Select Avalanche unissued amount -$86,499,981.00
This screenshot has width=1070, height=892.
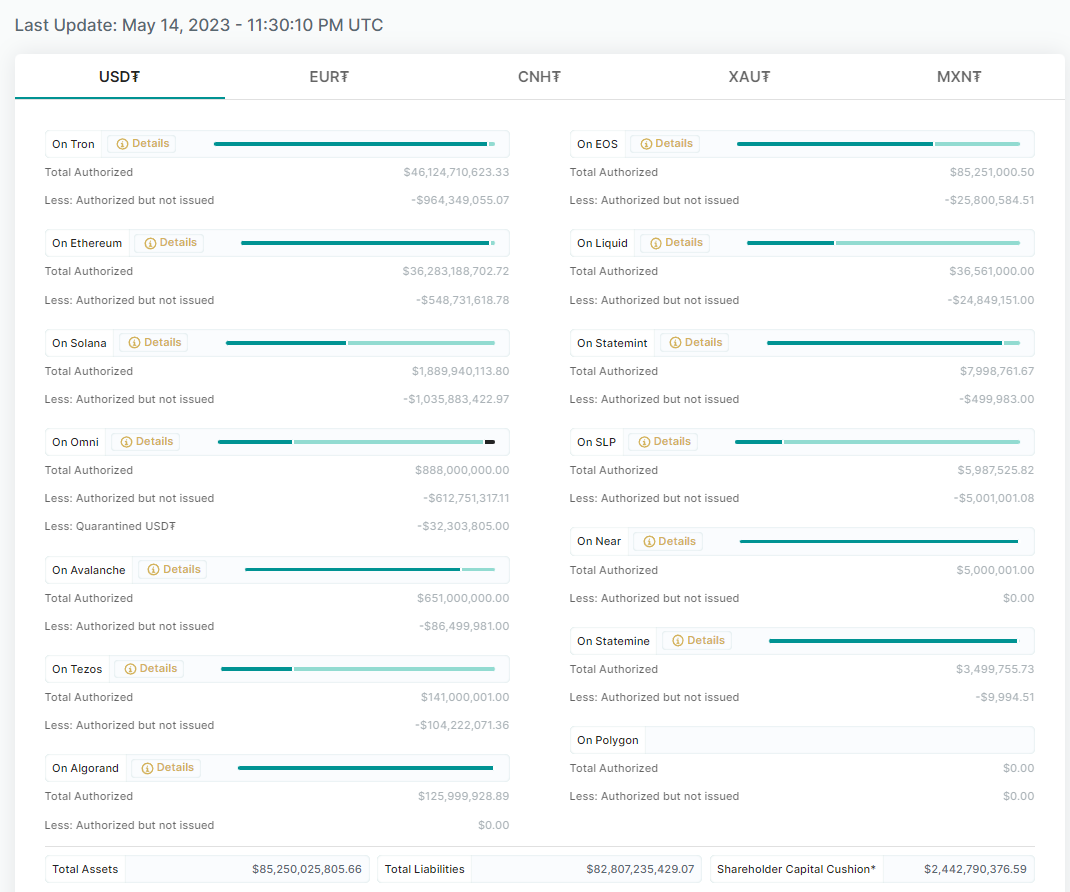(464, 627)
